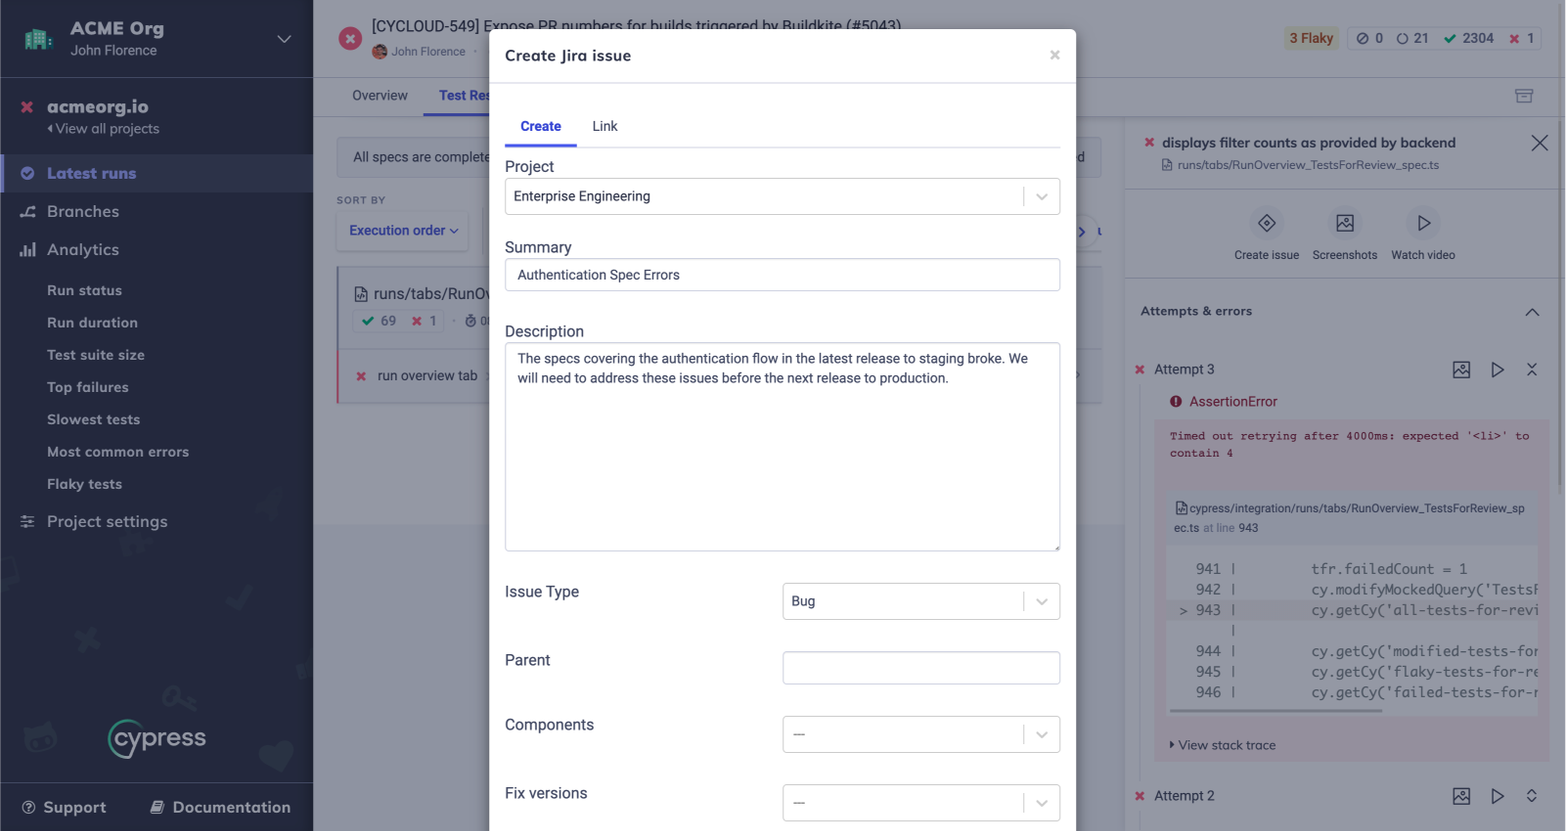Click the Create issue icon

pyautogui.click(x=1266, y=223)
